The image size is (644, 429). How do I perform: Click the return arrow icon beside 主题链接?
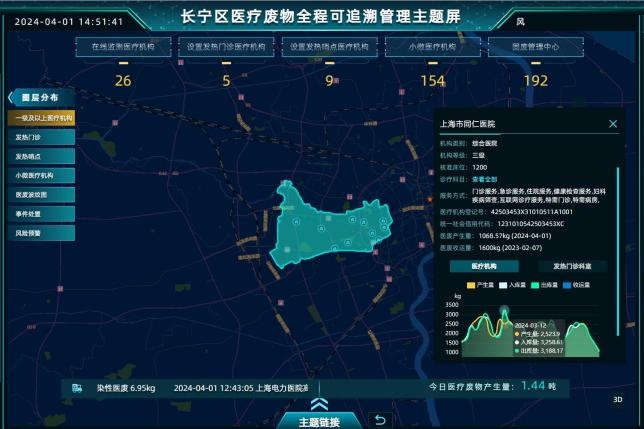(380, 420)
